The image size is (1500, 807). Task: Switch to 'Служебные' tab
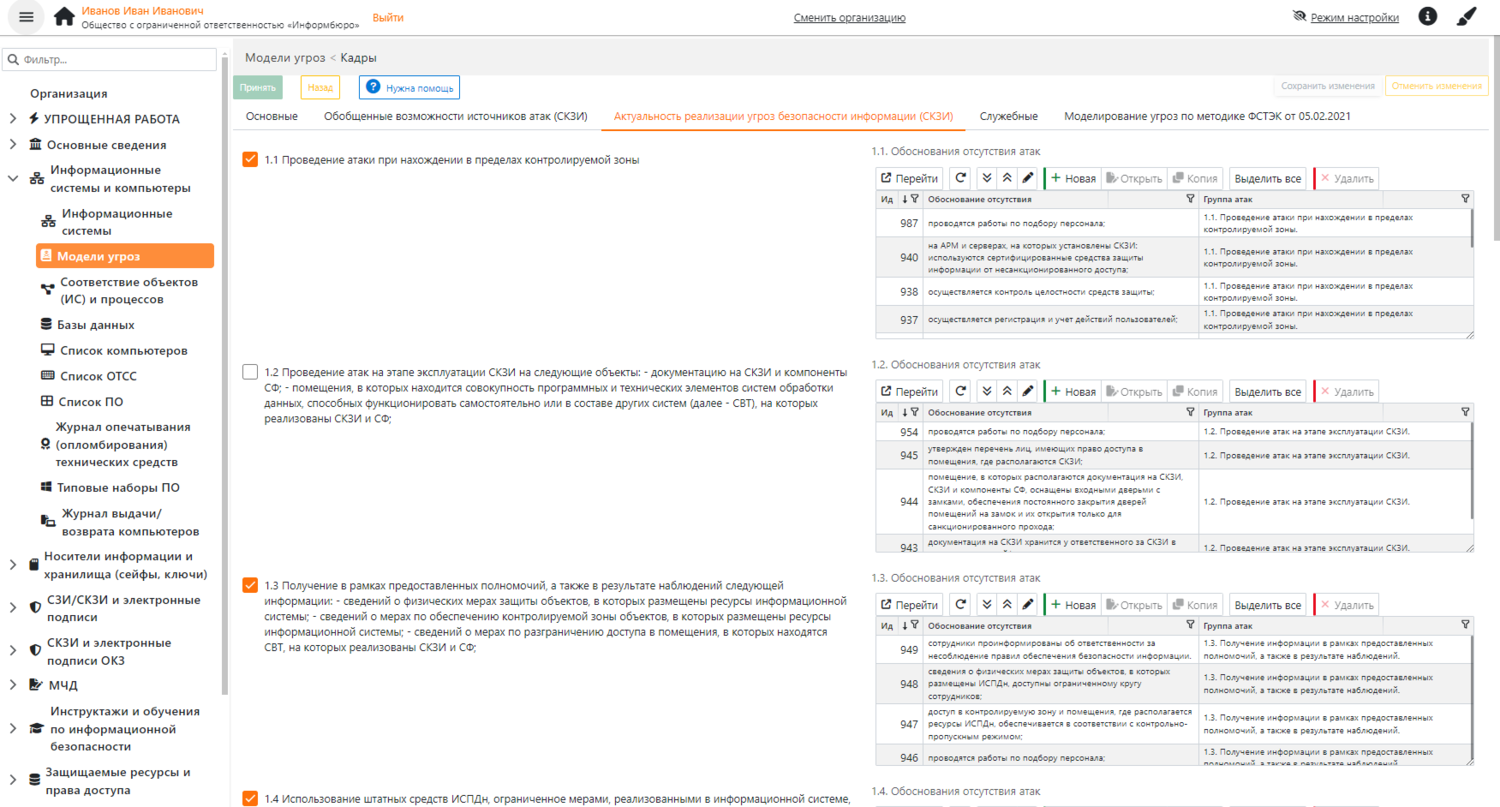point(1008,117)
